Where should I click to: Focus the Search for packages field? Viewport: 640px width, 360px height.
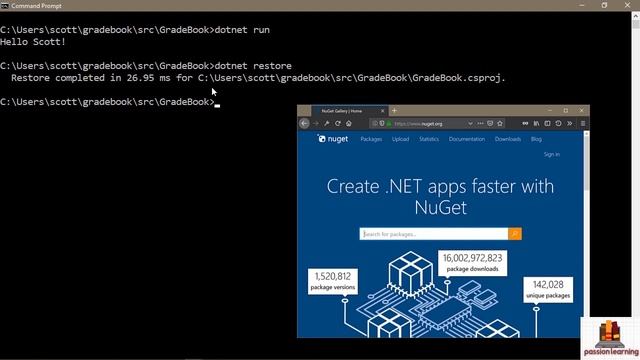[x=434, y=234]
